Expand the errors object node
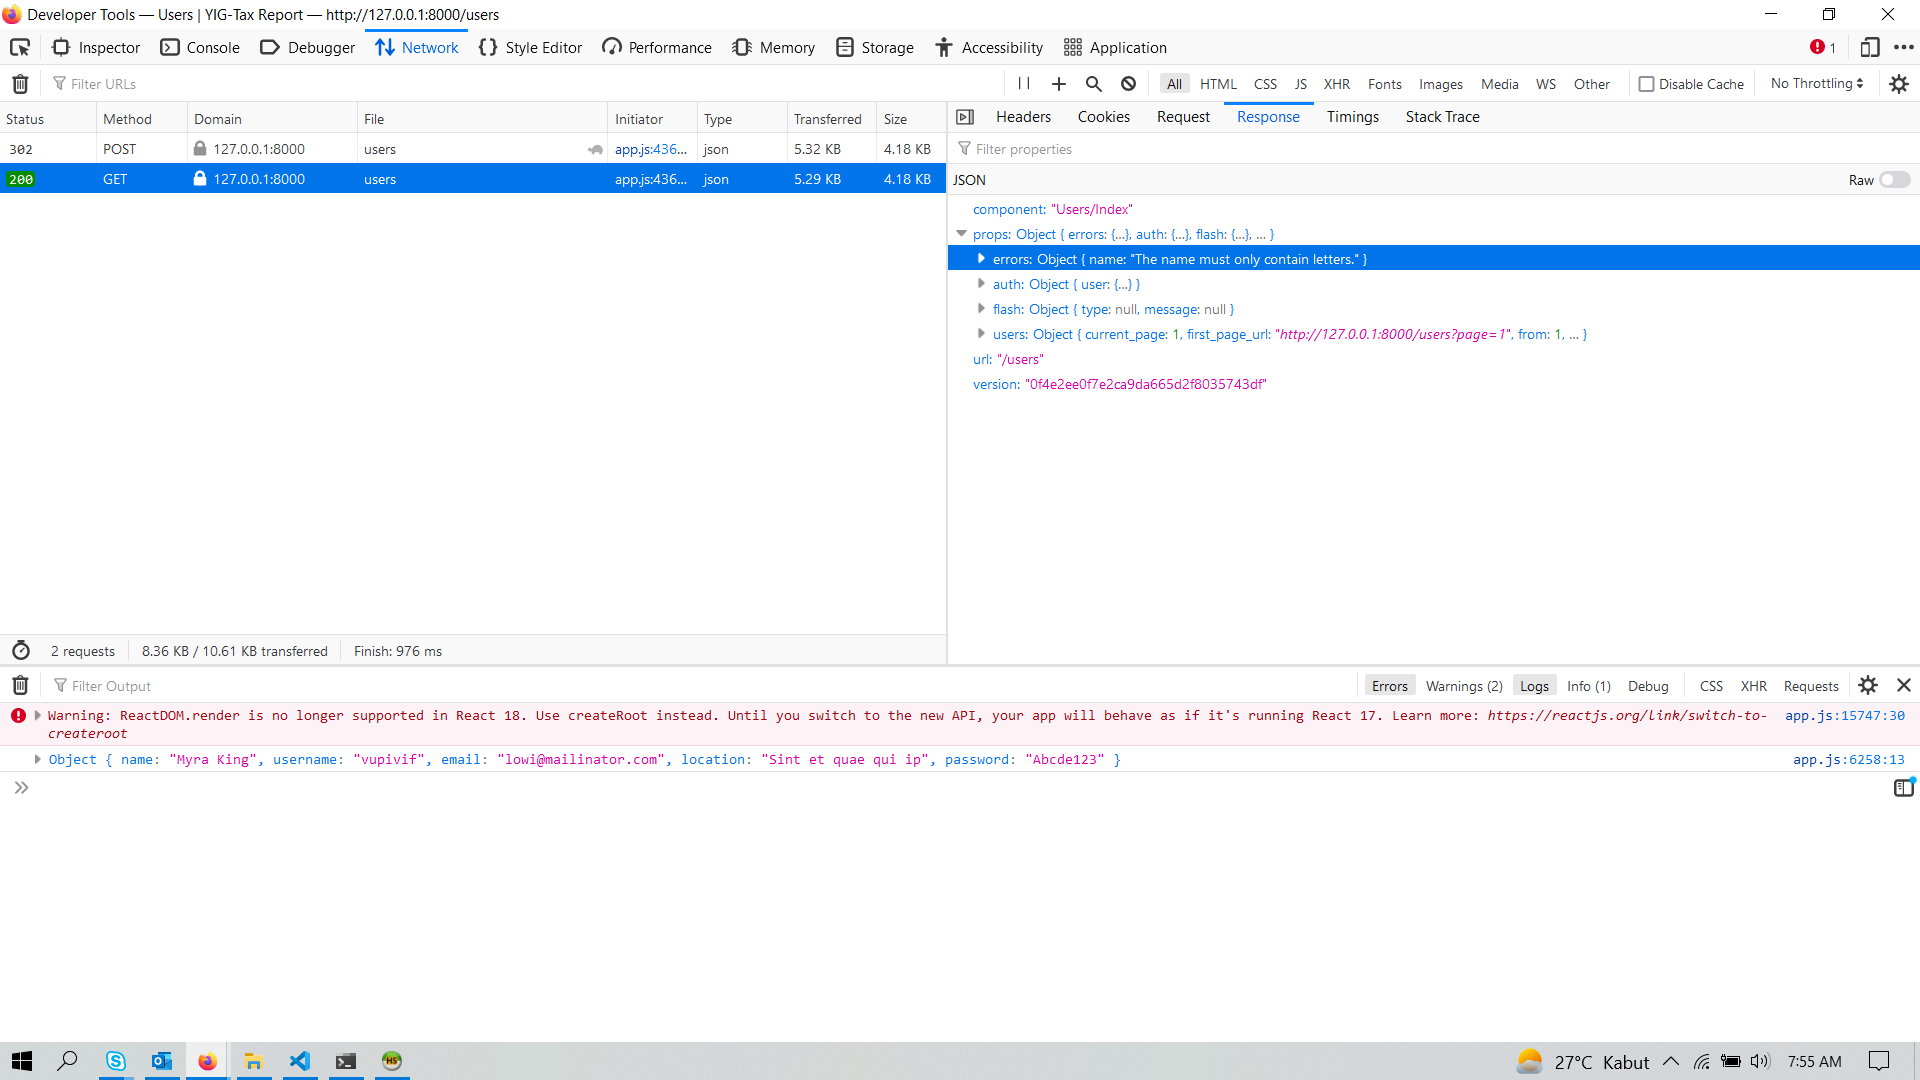This screenshot has width=1920, height=1080. (981, 259)
